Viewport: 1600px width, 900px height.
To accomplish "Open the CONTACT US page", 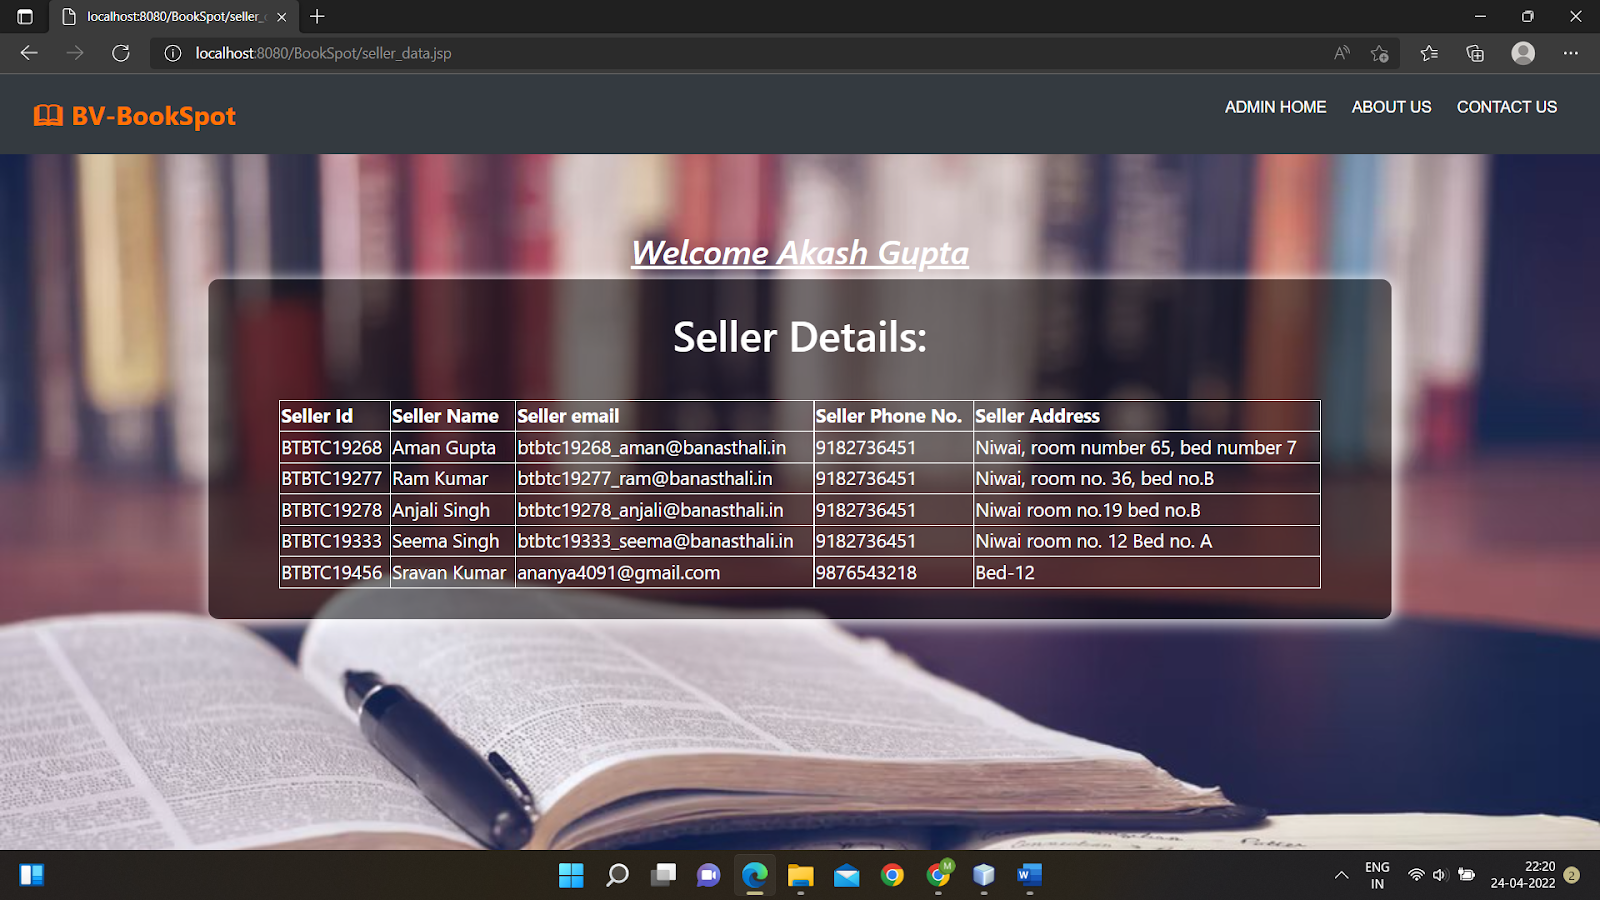I will (x=1506, y=107).
